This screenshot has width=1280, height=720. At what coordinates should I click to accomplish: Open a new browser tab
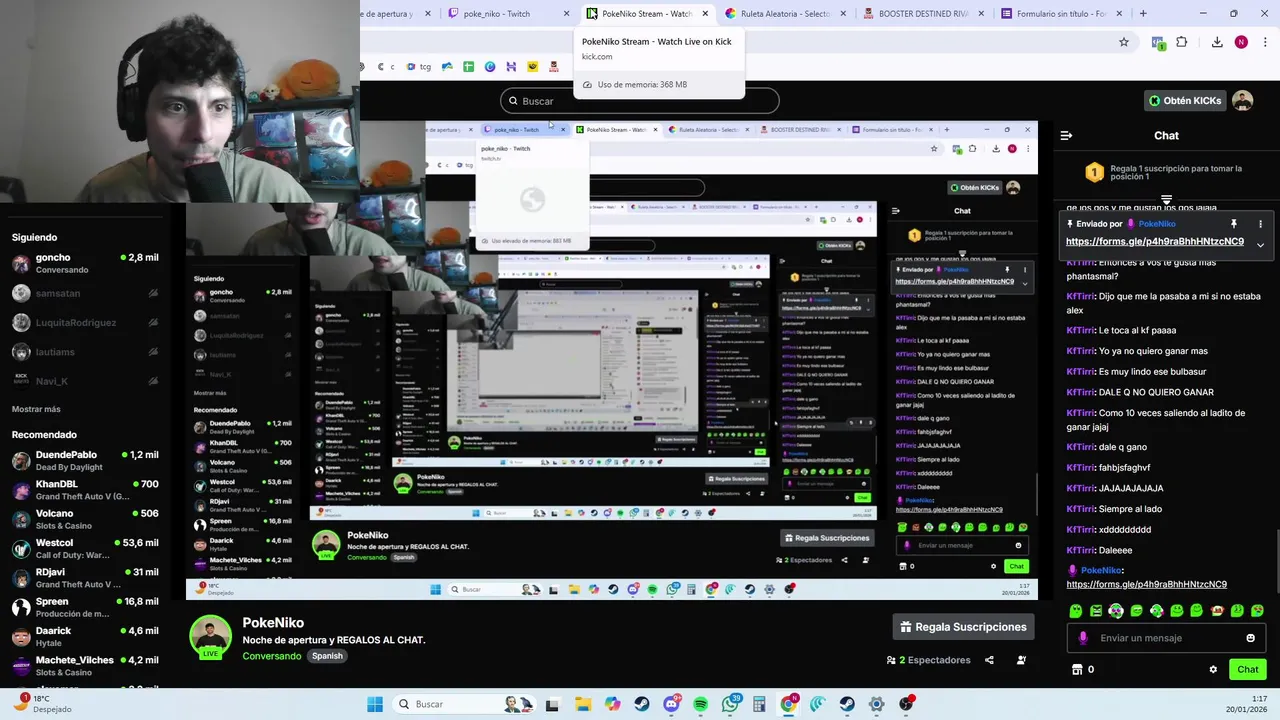click(x=1143, y=14)
